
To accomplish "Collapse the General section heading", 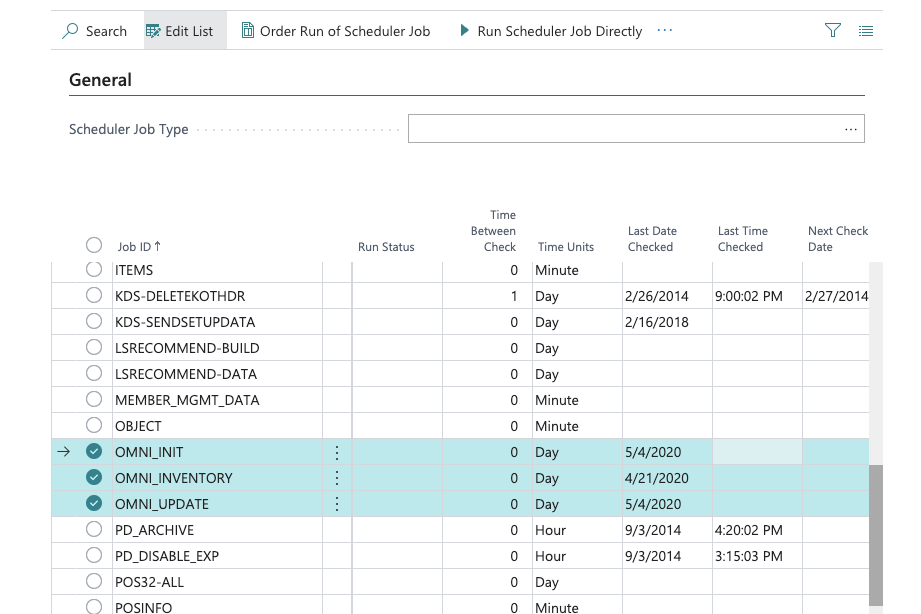I will coord(101,80).
